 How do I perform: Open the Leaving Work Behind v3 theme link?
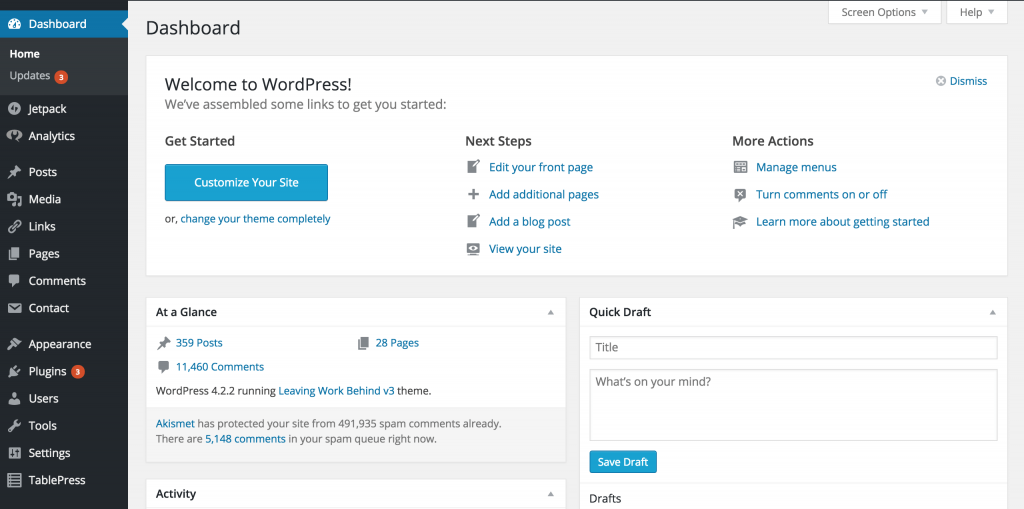336,391
